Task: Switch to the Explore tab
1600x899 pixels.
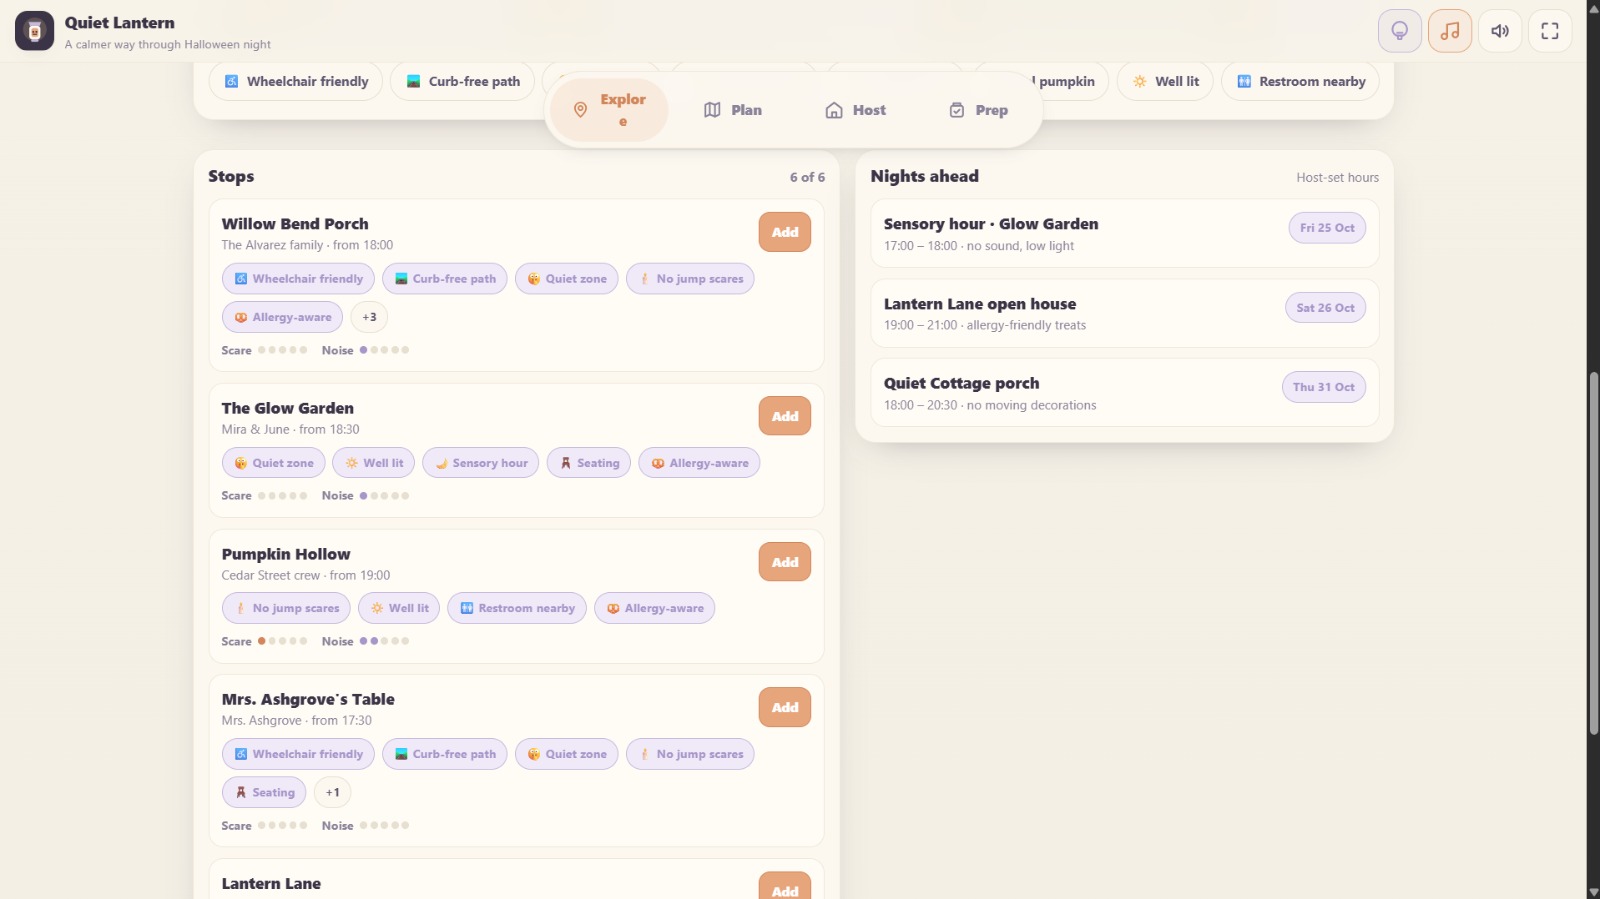Action: 609,110
